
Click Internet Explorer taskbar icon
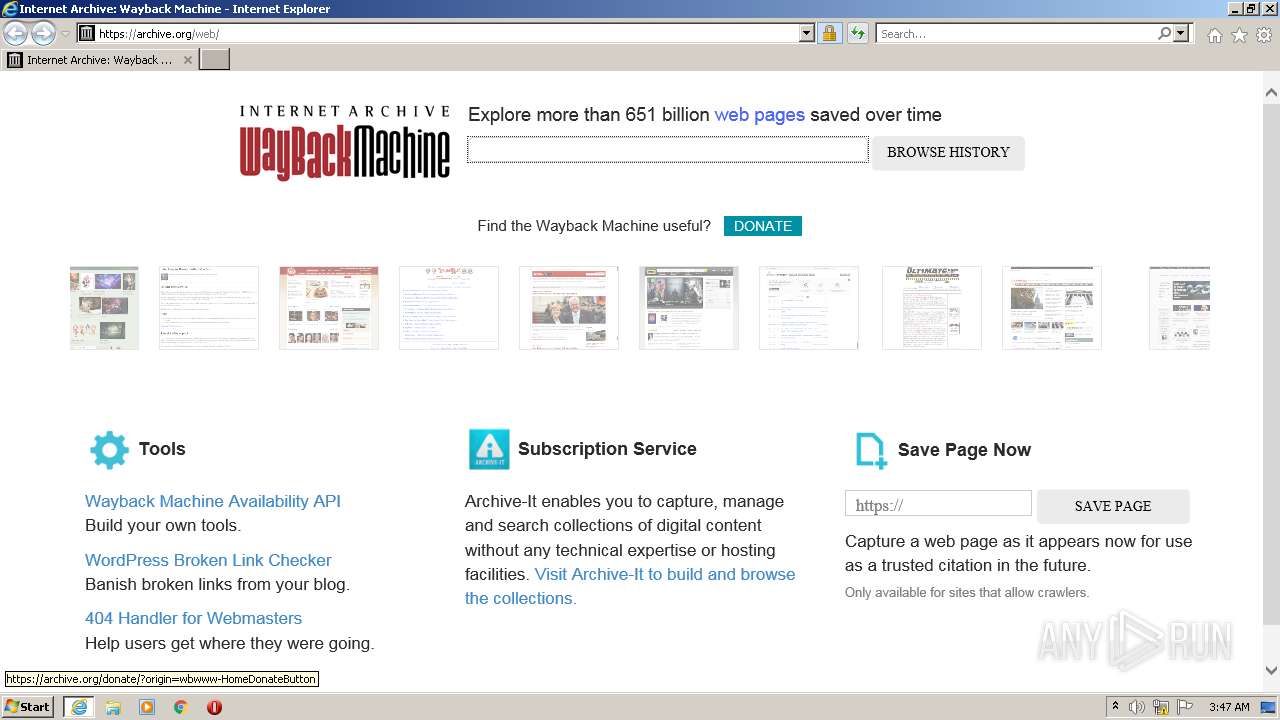78,707
